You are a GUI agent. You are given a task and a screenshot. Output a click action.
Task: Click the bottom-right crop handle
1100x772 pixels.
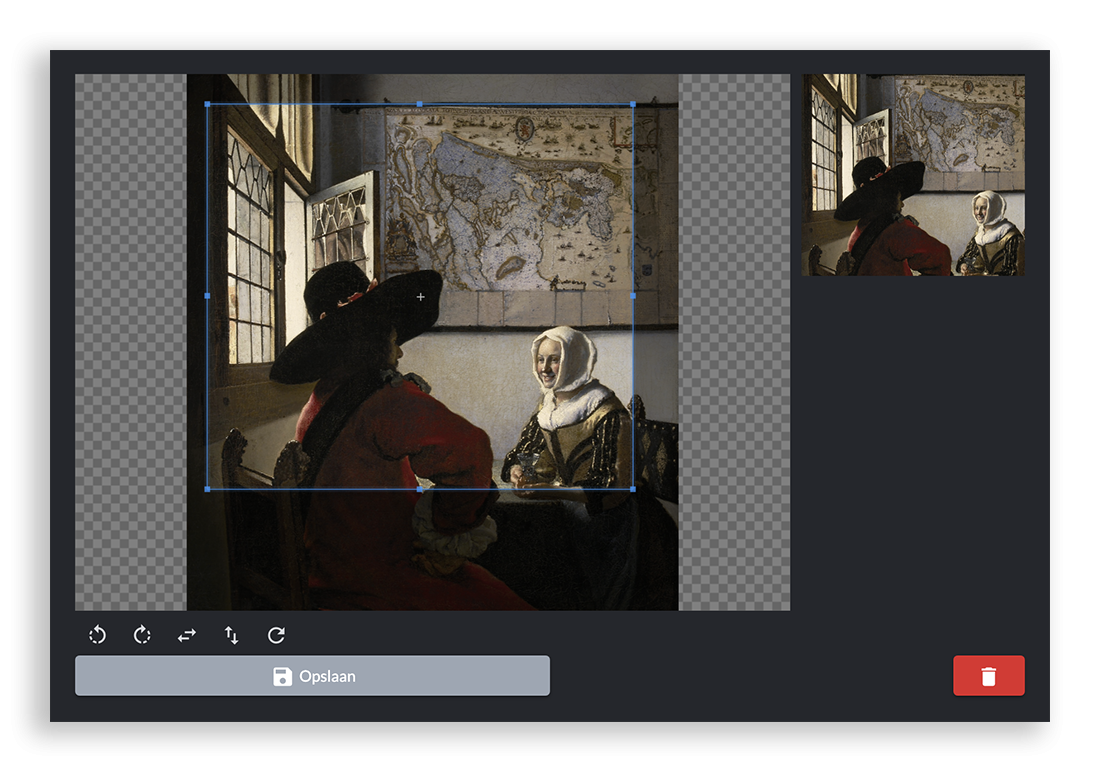point(633,489)
